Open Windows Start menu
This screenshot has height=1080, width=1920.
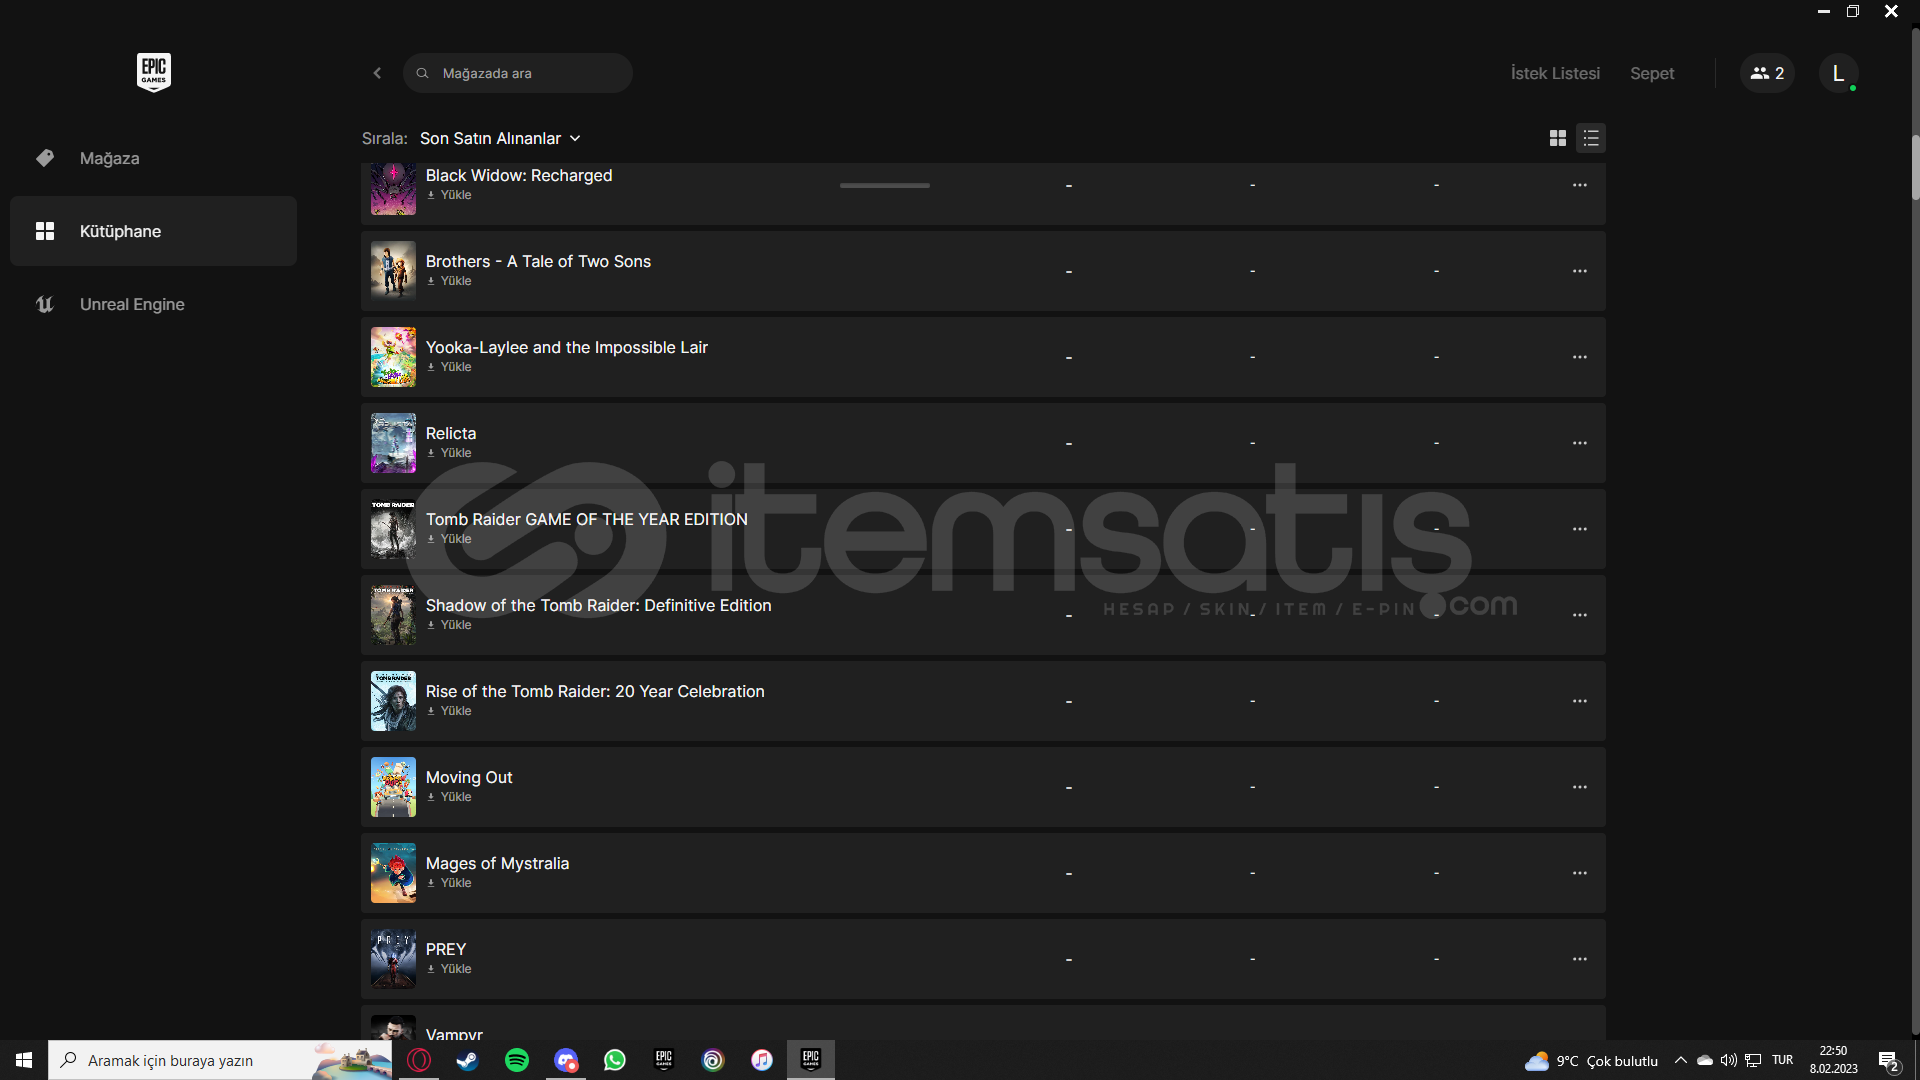(24, 1060)
